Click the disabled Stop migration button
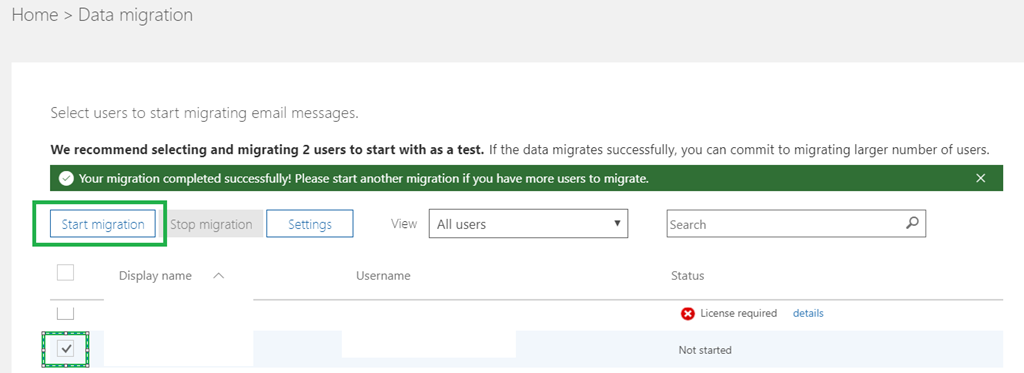This screenshot has width=1024, height=373. coord(211,224)
